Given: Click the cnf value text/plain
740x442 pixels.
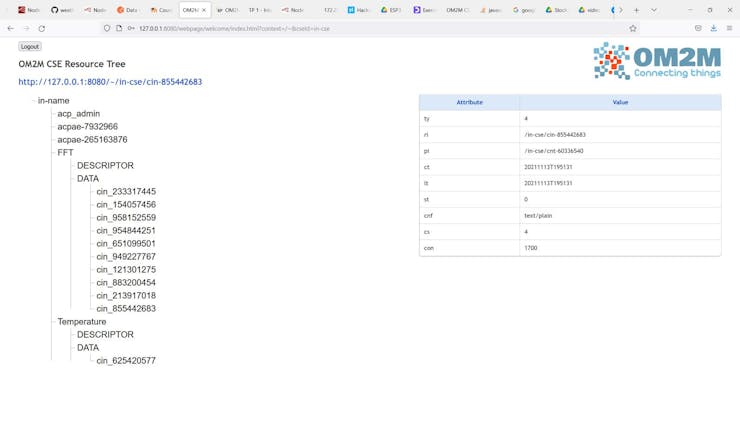Looking at the screenshot, I should [x=538, y=216].
